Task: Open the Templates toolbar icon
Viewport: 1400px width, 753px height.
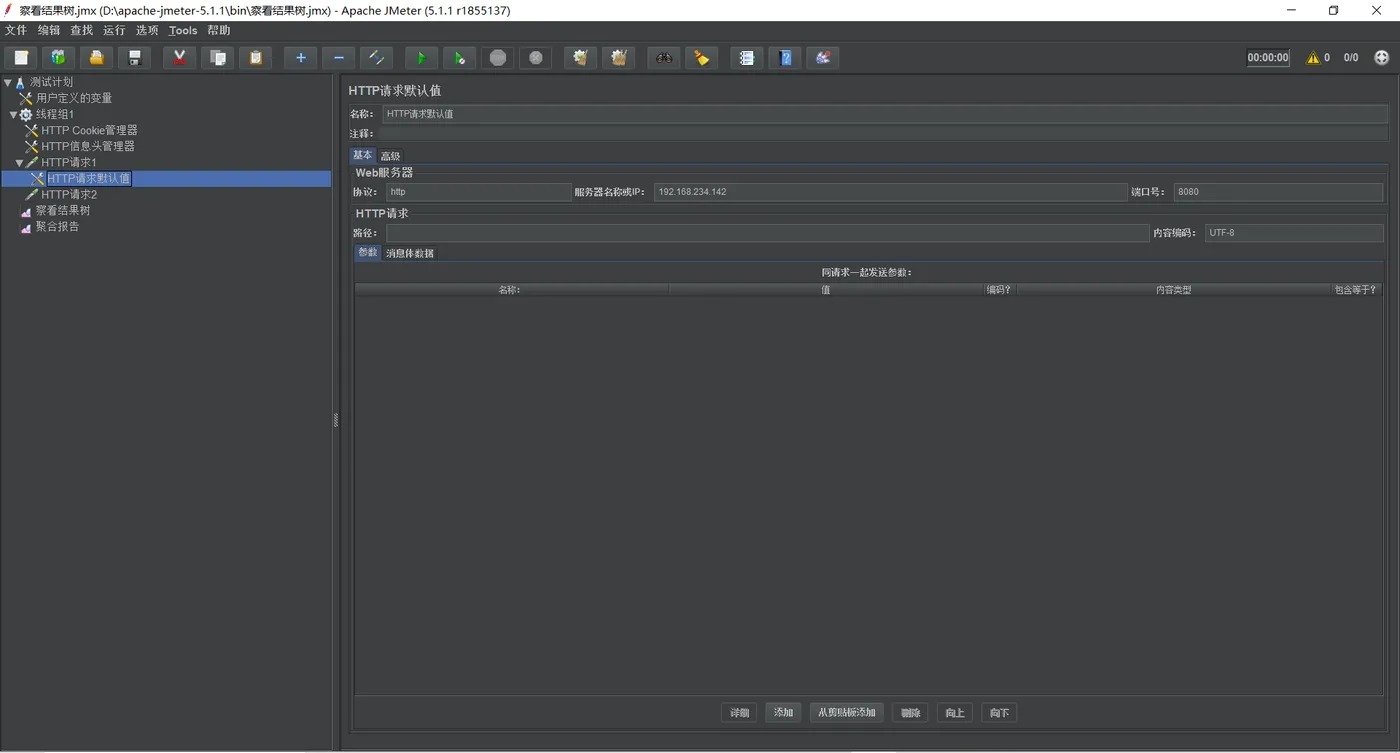Action: point(58,58)
